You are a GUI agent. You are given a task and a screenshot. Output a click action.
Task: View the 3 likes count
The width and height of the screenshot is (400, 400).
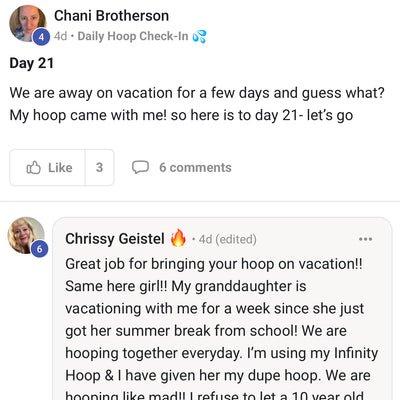(x=99, y=167)
